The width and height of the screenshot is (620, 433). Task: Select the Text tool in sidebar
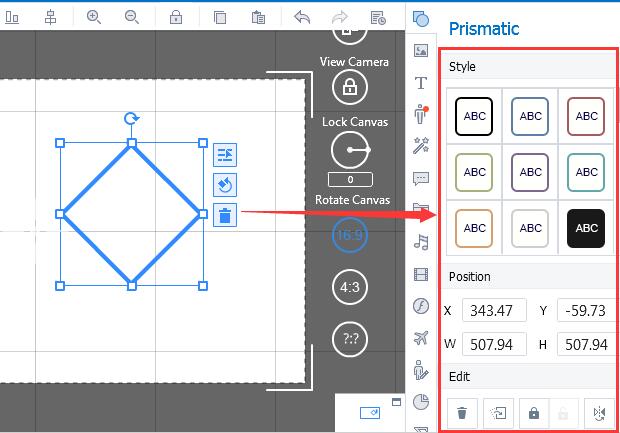coord(421,83)
